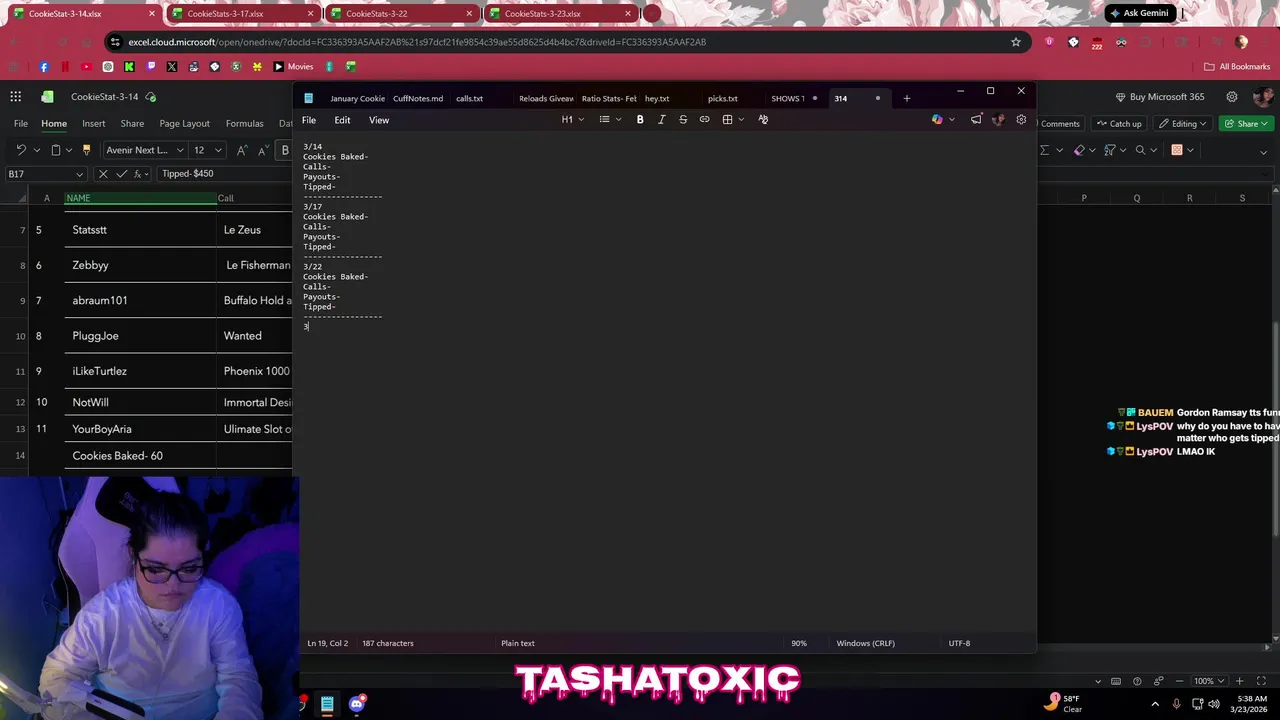Click the Excel Format Painter icon
This screenshot has height=720, width=1280.
click(x=86, y=150)
